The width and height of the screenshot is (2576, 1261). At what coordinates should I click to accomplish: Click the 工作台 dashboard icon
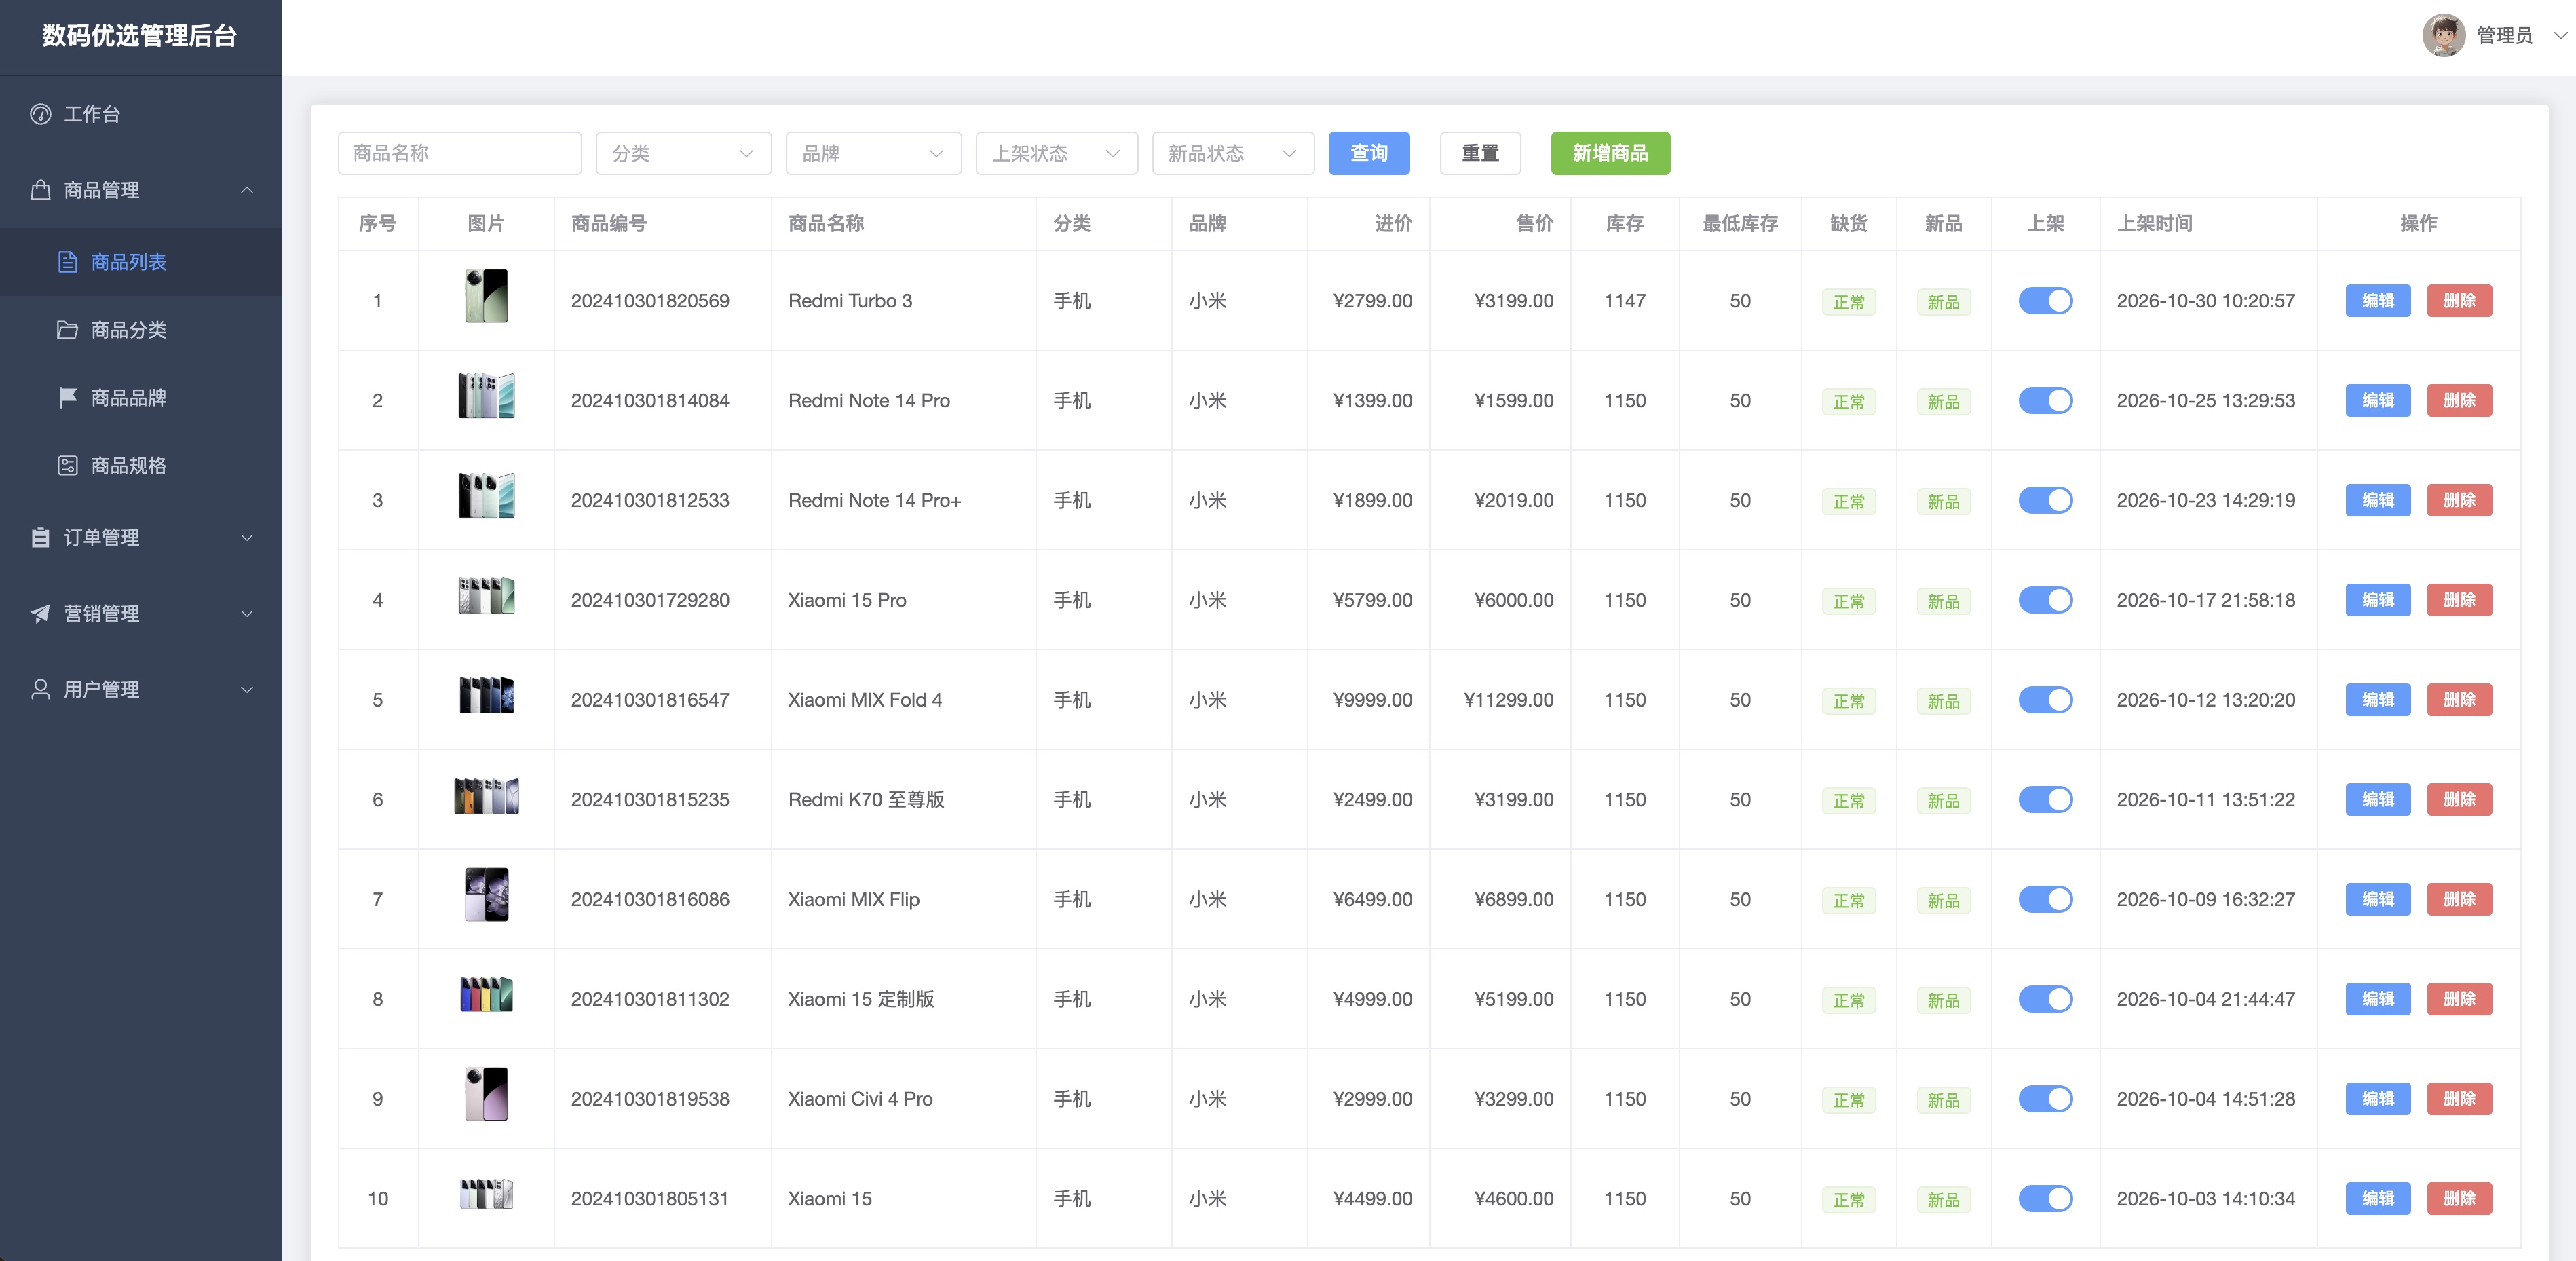(x=40, y=114)
